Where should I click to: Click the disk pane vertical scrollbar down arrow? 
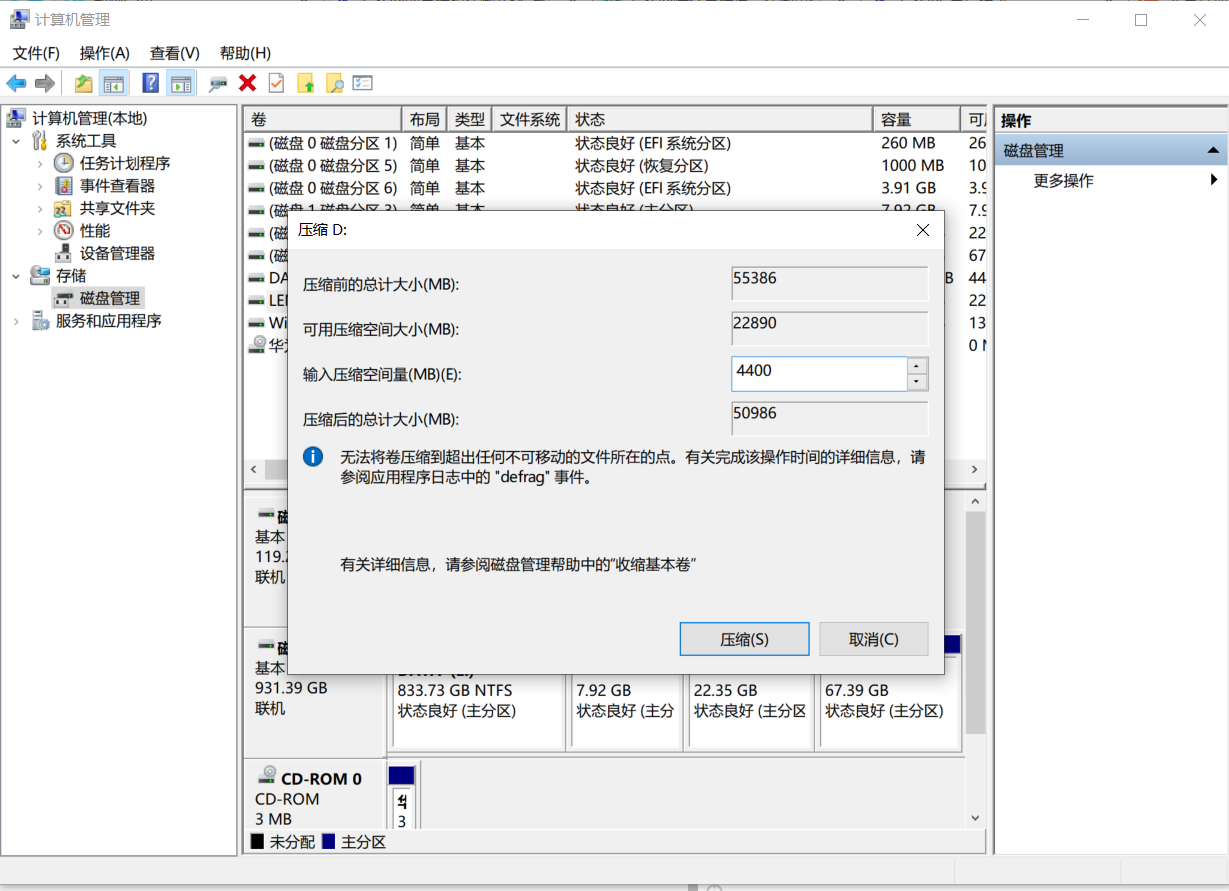click(976, 818)
